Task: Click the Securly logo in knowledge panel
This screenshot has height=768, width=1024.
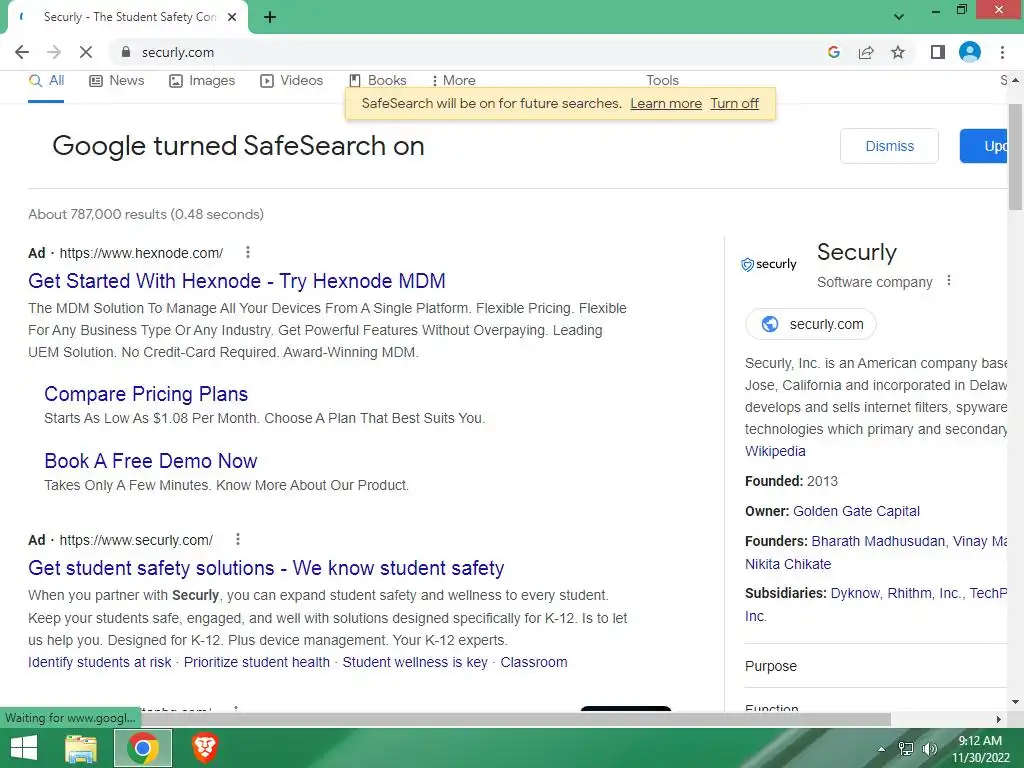Action: click(769, 264)
